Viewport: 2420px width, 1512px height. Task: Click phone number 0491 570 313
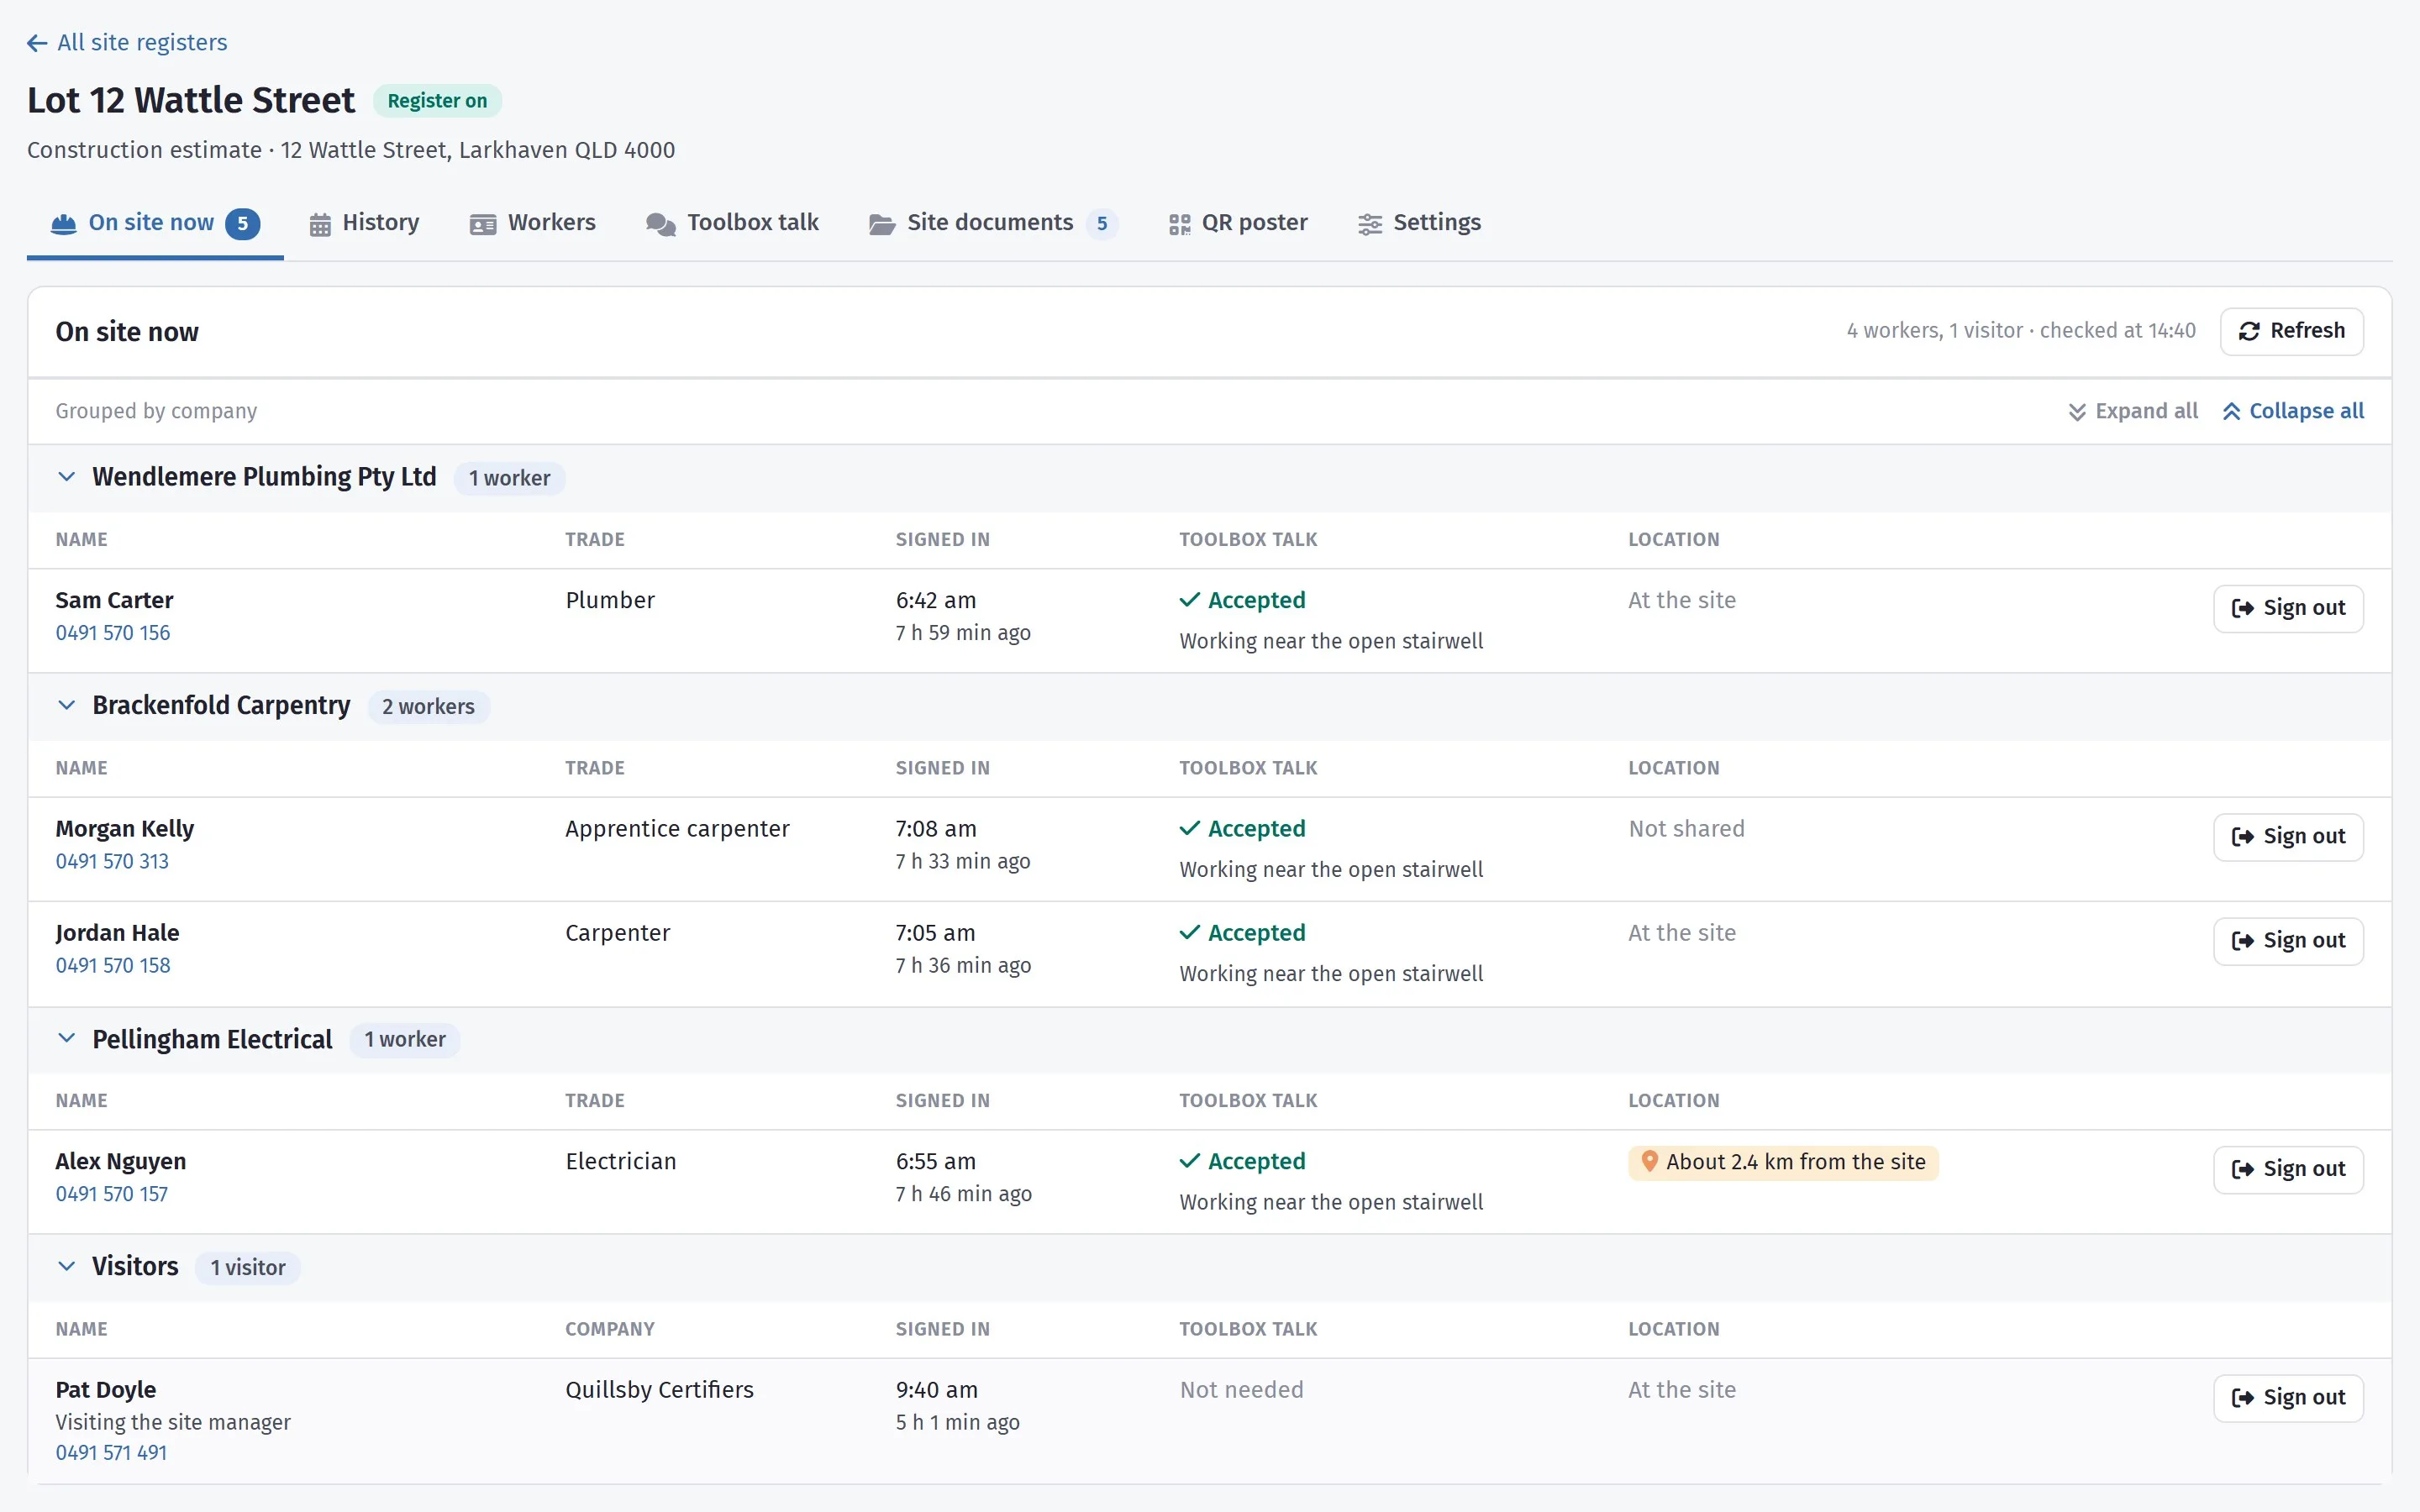pyautogui.click(x=112, y=861)
